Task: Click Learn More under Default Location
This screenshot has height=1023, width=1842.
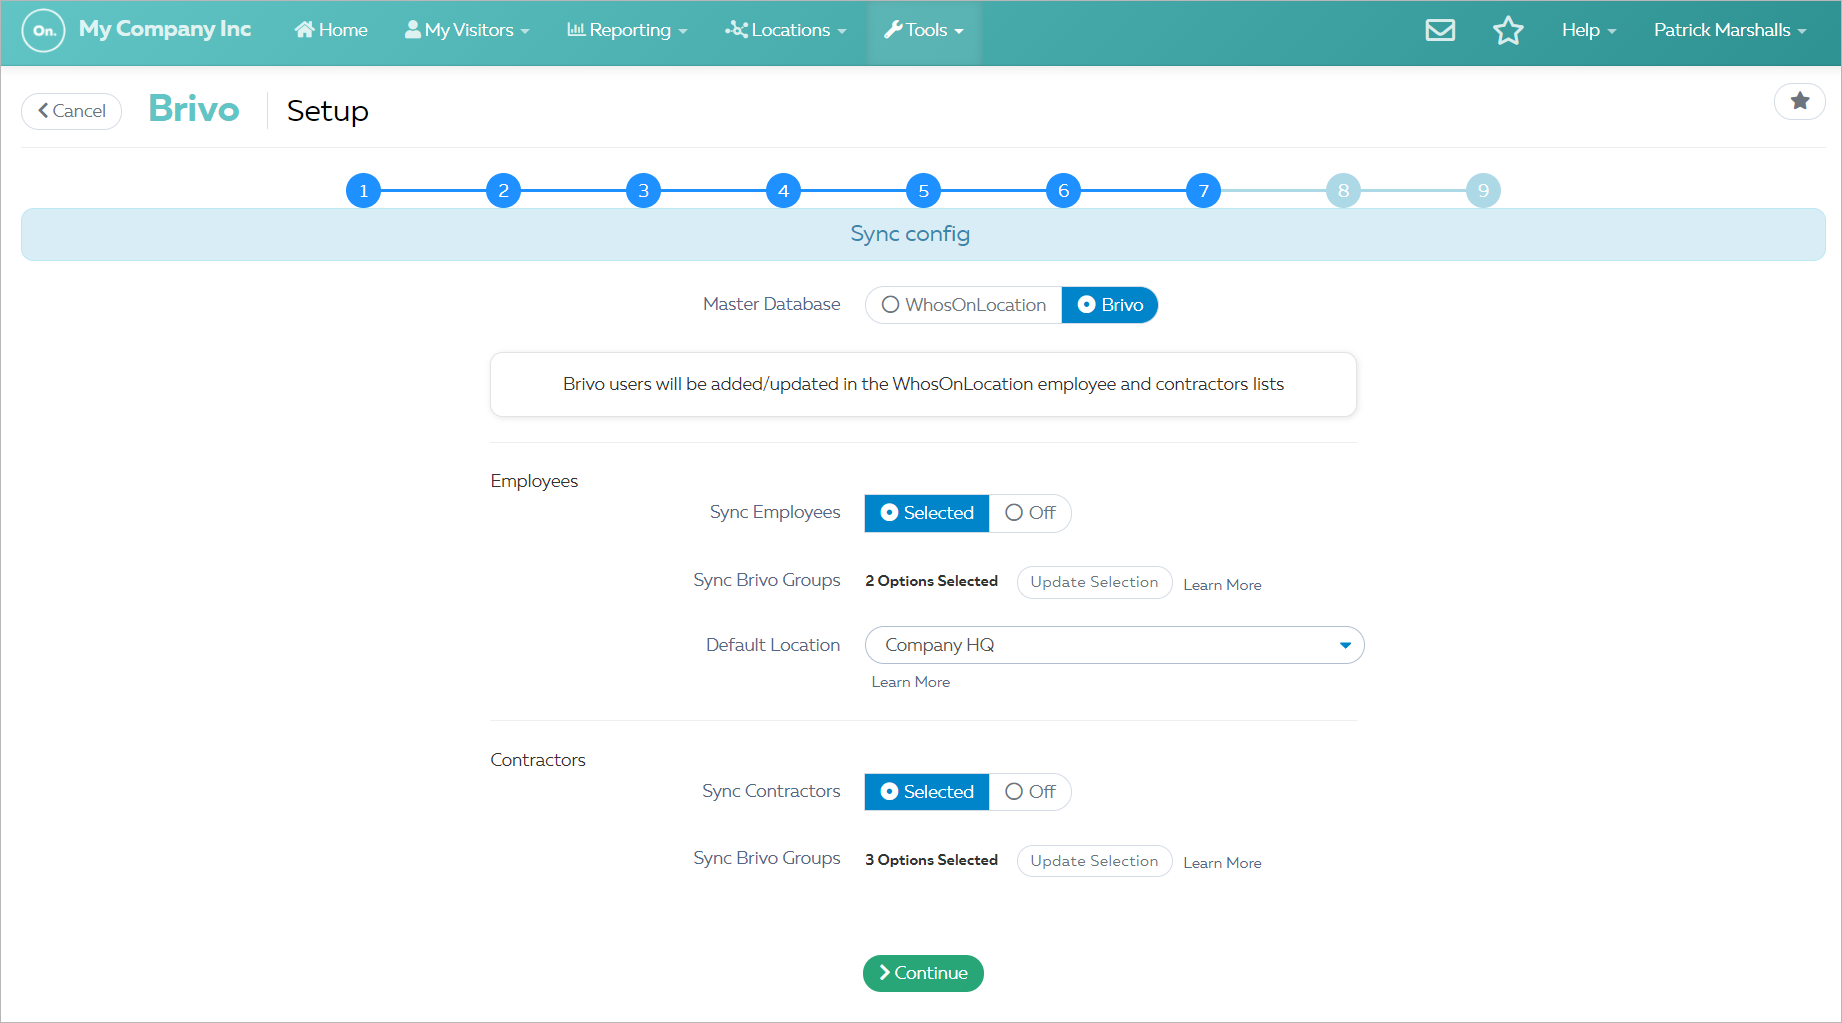Action: [x=910, y=682]
